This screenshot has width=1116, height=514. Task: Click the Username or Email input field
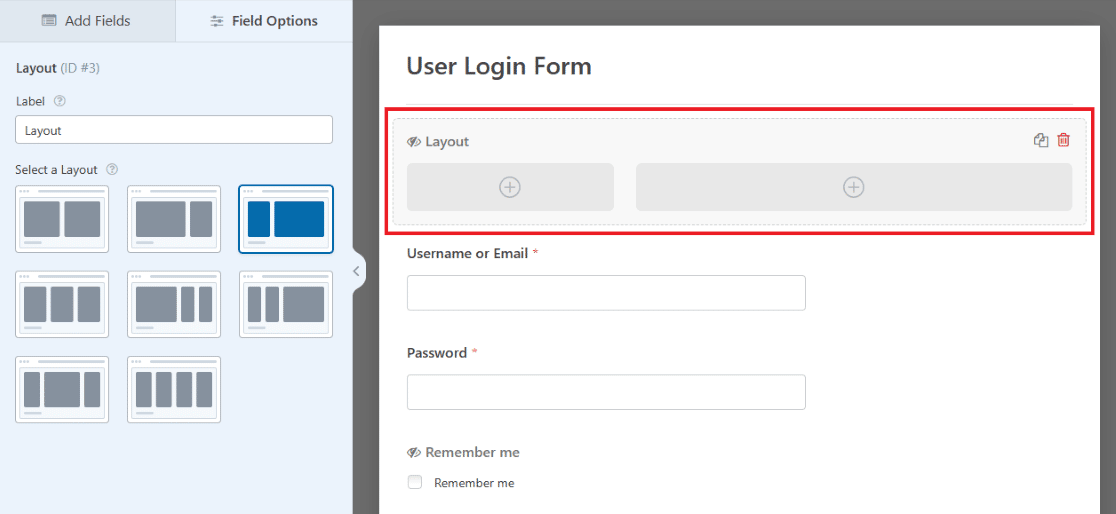[x=606, y=293]
